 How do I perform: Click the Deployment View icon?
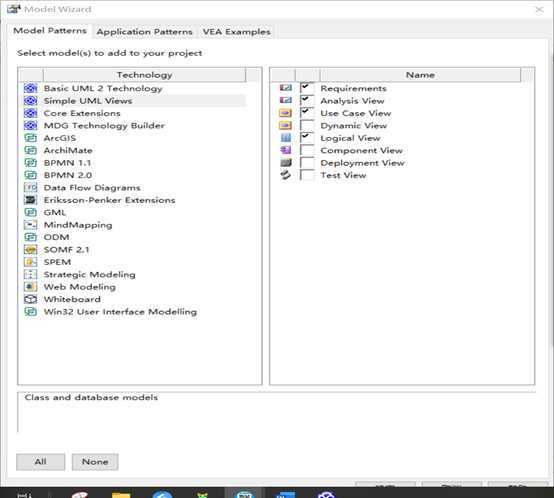pos(285,163)
